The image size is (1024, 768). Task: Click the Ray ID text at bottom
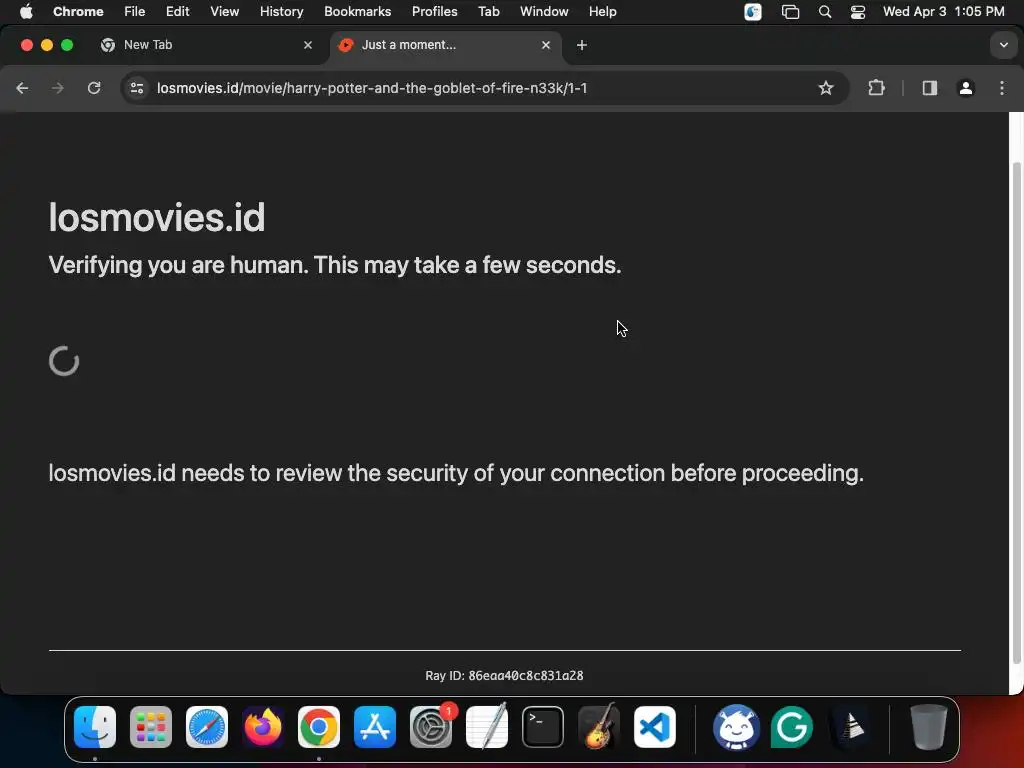tap(504, 676)
